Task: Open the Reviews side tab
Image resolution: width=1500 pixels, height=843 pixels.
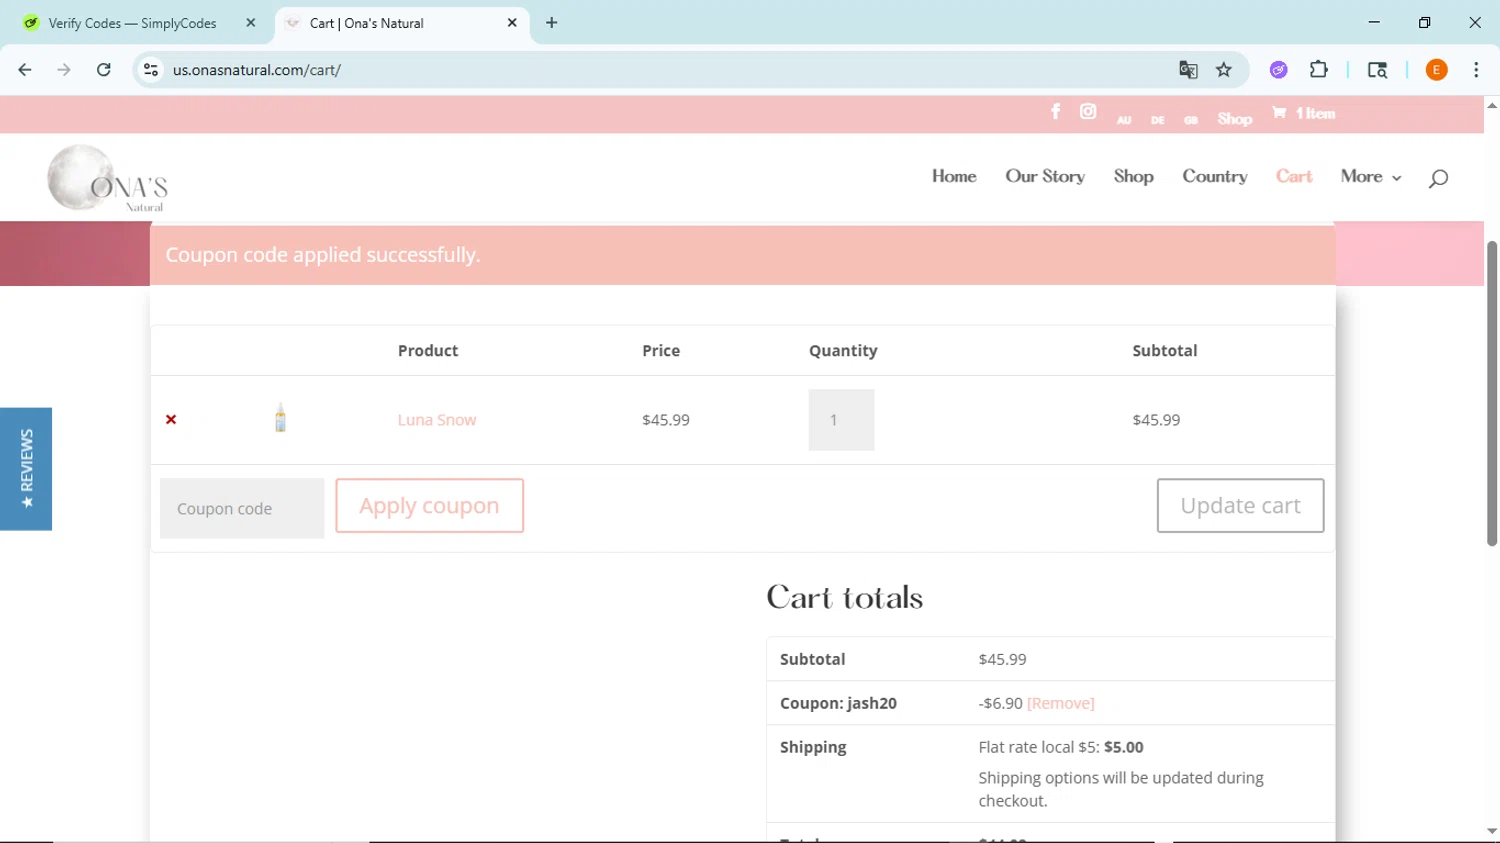Action: (x=26, y=469)
